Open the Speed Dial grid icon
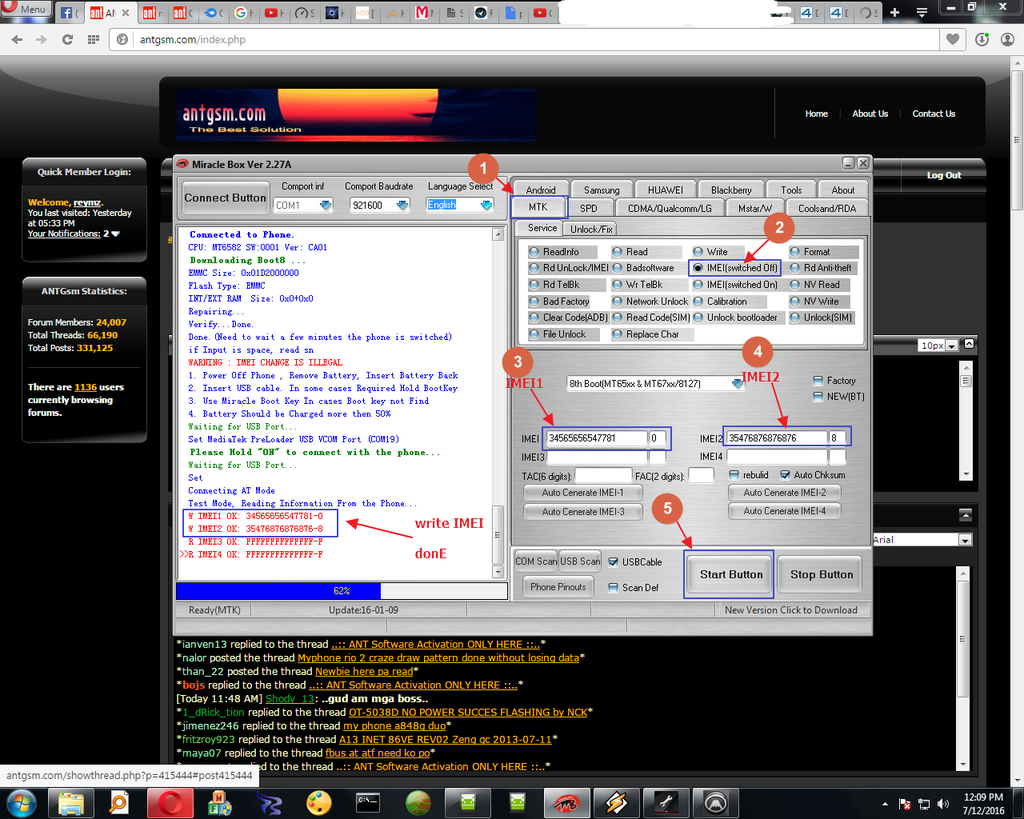The width and height of the screenshot is (1024, 819). pyautogui.click(x=95, y=40)
